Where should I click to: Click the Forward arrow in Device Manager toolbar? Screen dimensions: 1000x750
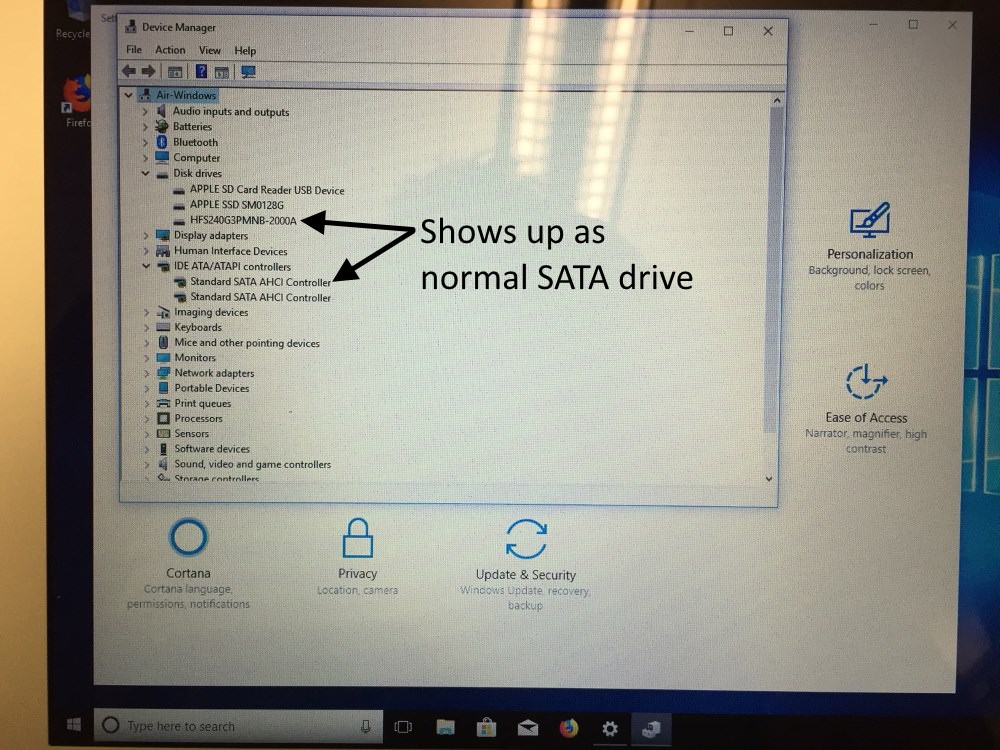[x=149, y=71]
